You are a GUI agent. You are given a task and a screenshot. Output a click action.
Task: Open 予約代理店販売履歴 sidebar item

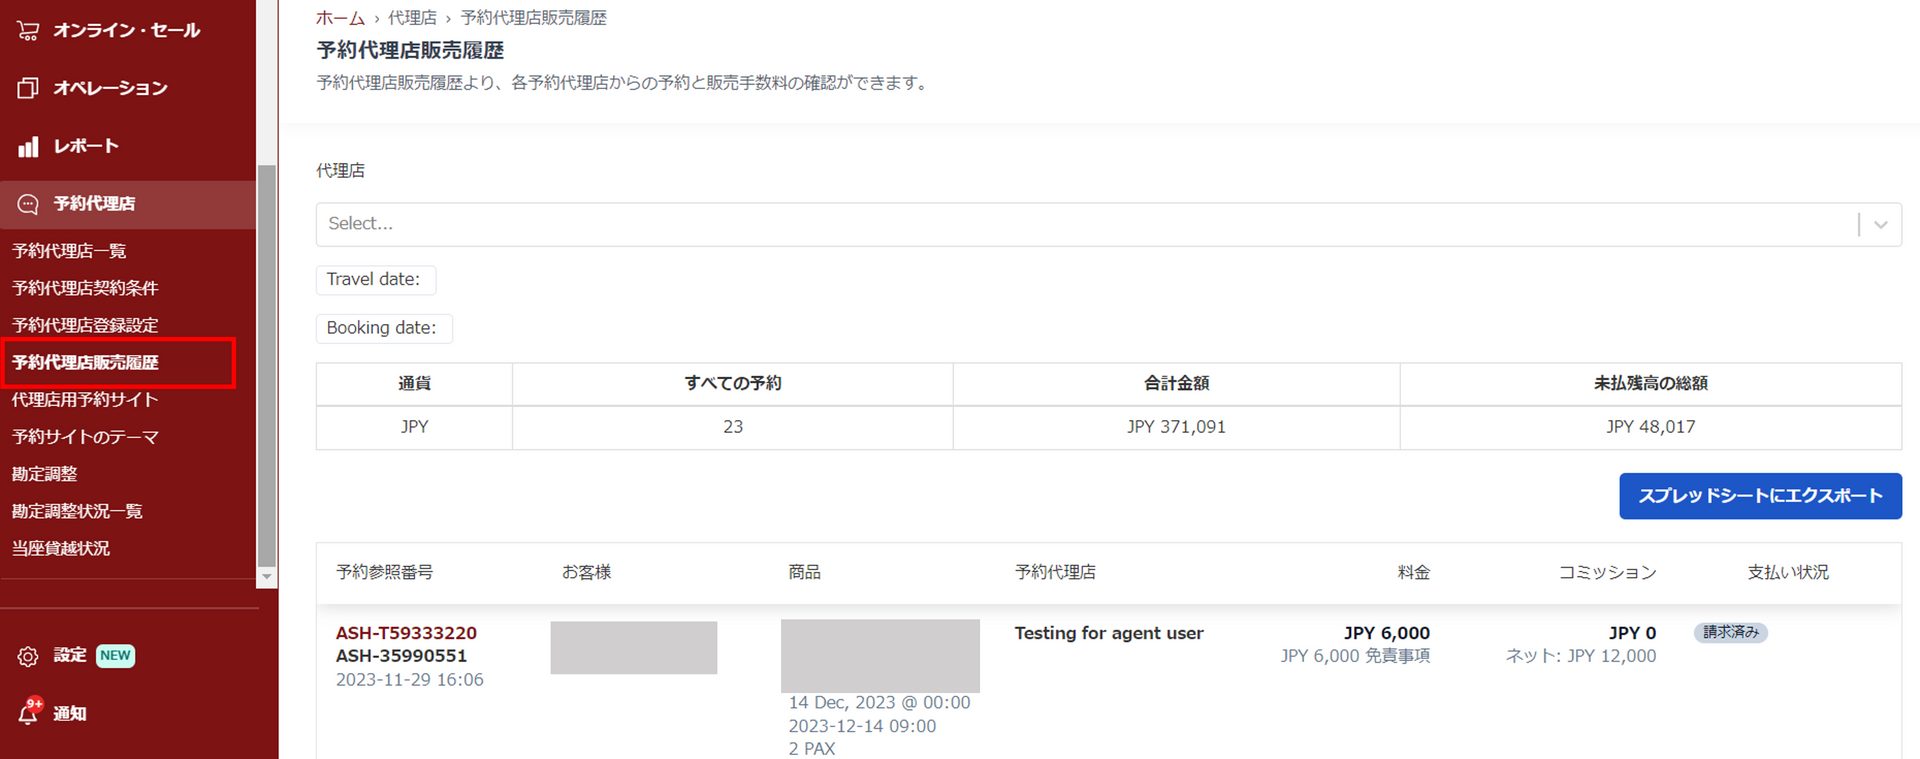coord(85,362)
